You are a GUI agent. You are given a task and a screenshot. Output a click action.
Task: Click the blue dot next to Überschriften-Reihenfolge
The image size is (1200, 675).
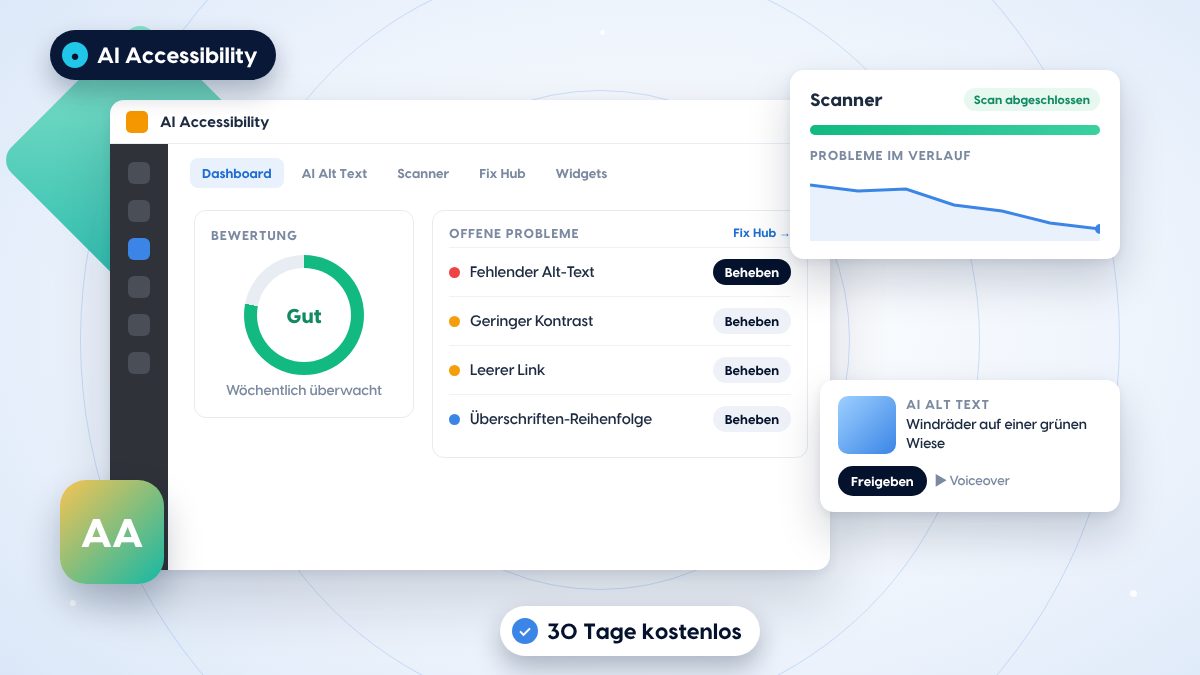pyautogui.click(x=454, y=419)
